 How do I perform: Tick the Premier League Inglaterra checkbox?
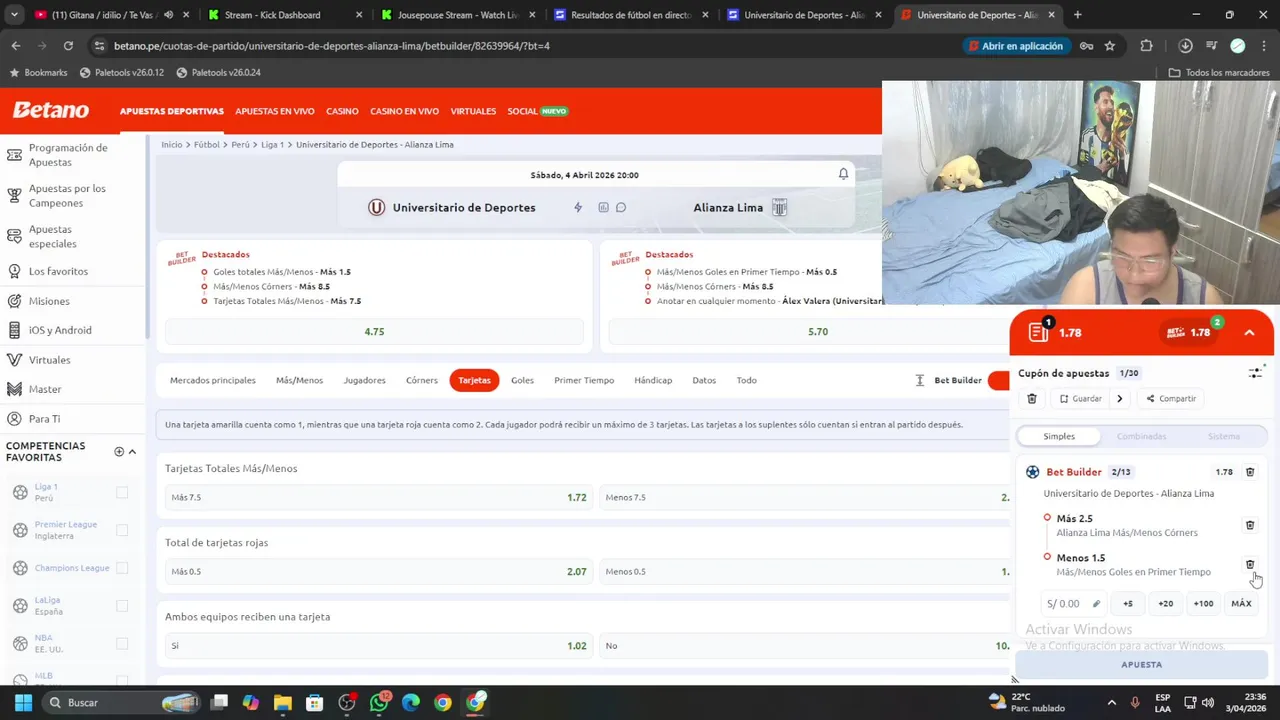point(122,530)
